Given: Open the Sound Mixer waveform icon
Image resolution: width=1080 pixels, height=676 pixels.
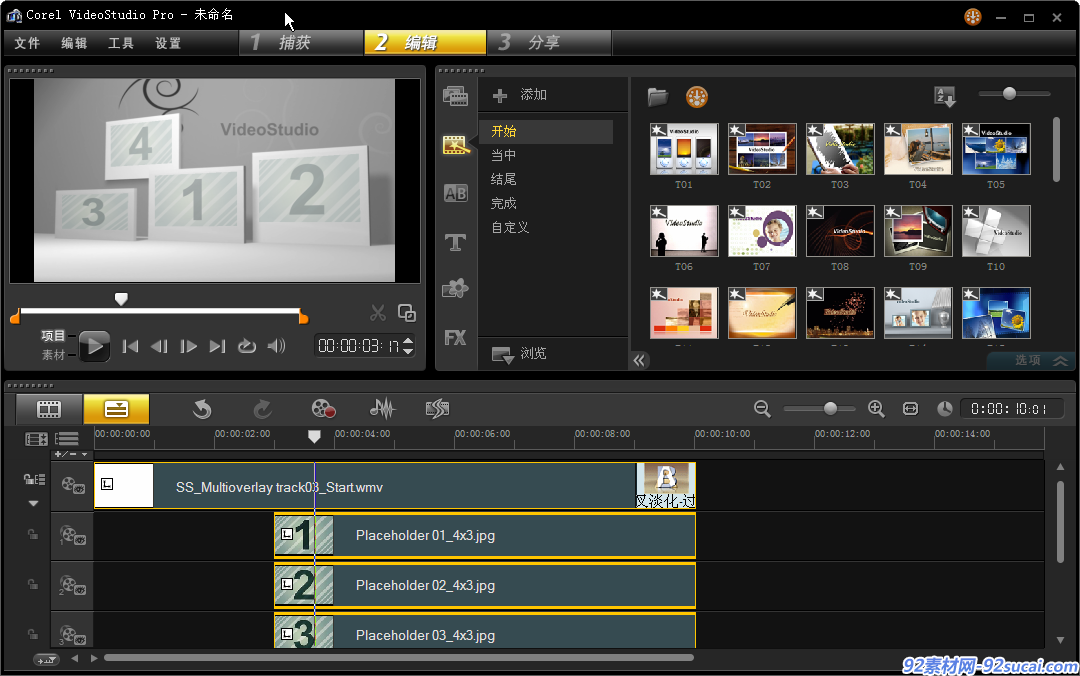Looking at the screenshot, I should 382,409.
